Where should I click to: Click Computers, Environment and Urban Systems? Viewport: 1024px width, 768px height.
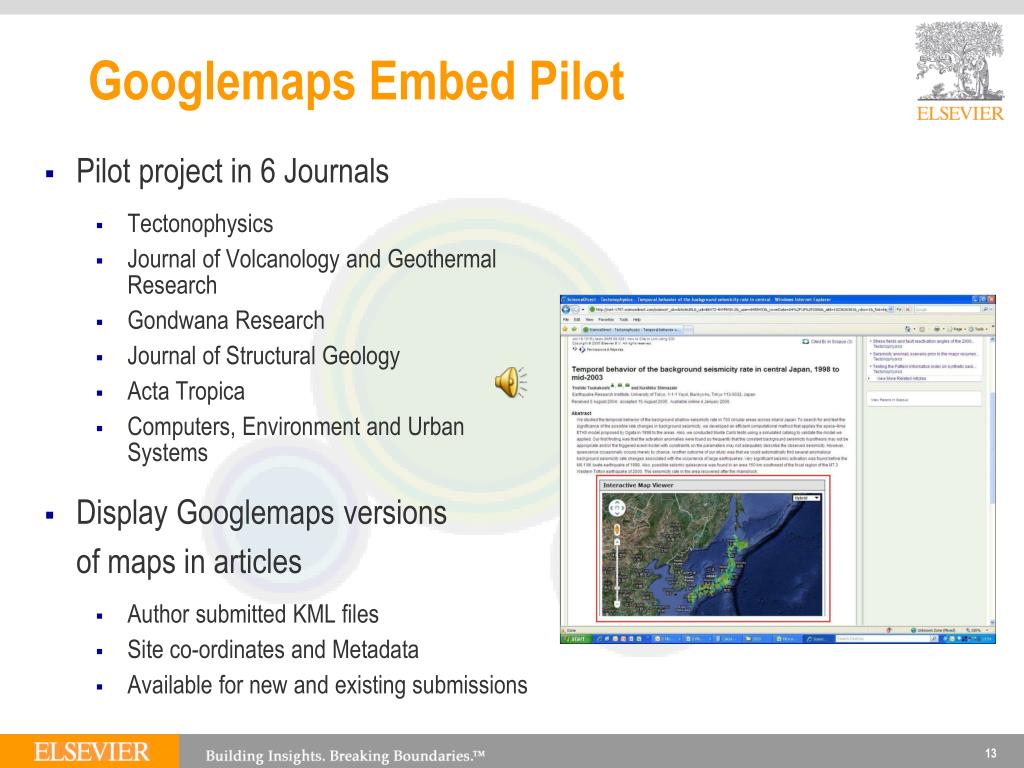click(296, 439)
